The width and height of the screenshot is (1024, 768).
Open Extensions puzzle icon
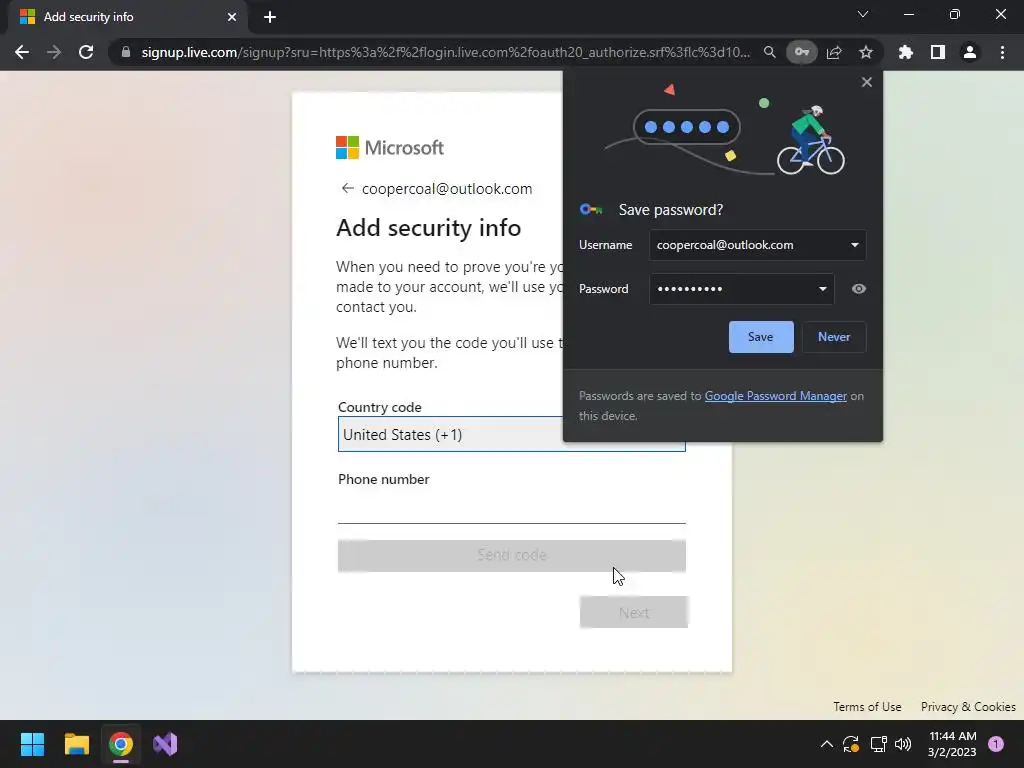pos(906,52)
